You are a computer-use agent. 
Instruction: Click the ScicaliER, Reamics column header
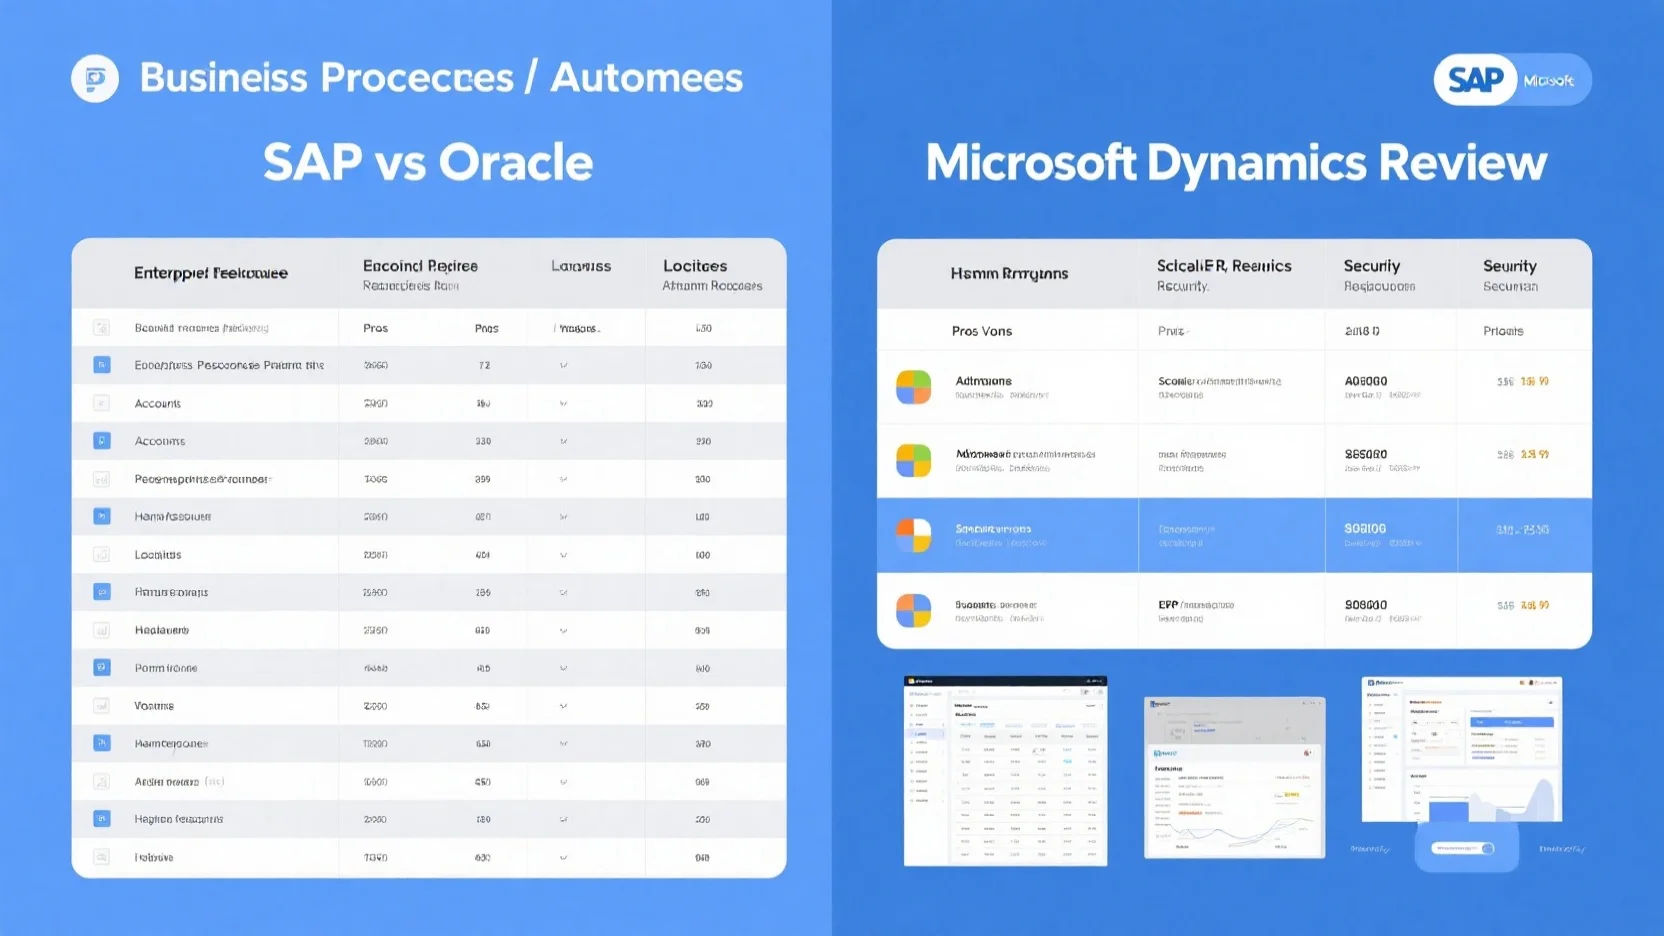point(1224,266)
